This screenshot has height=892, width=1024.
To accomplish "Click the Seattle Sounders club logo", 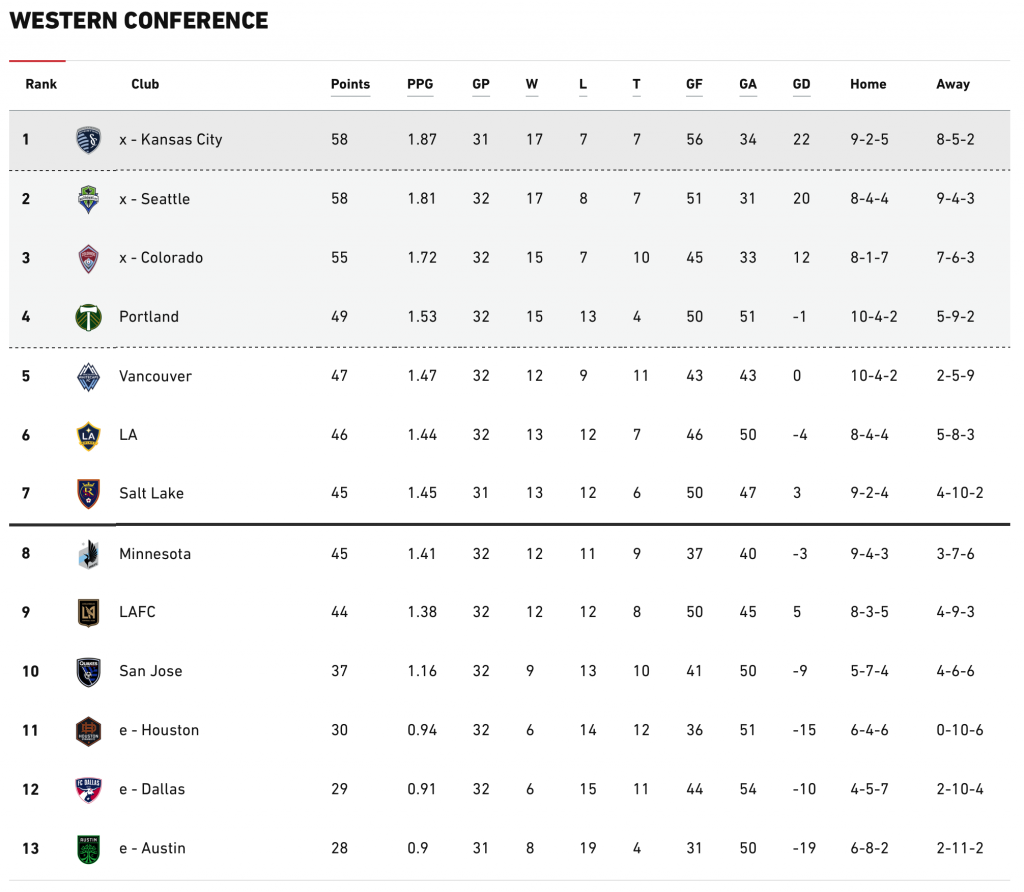I will click(x=89, y=199).
